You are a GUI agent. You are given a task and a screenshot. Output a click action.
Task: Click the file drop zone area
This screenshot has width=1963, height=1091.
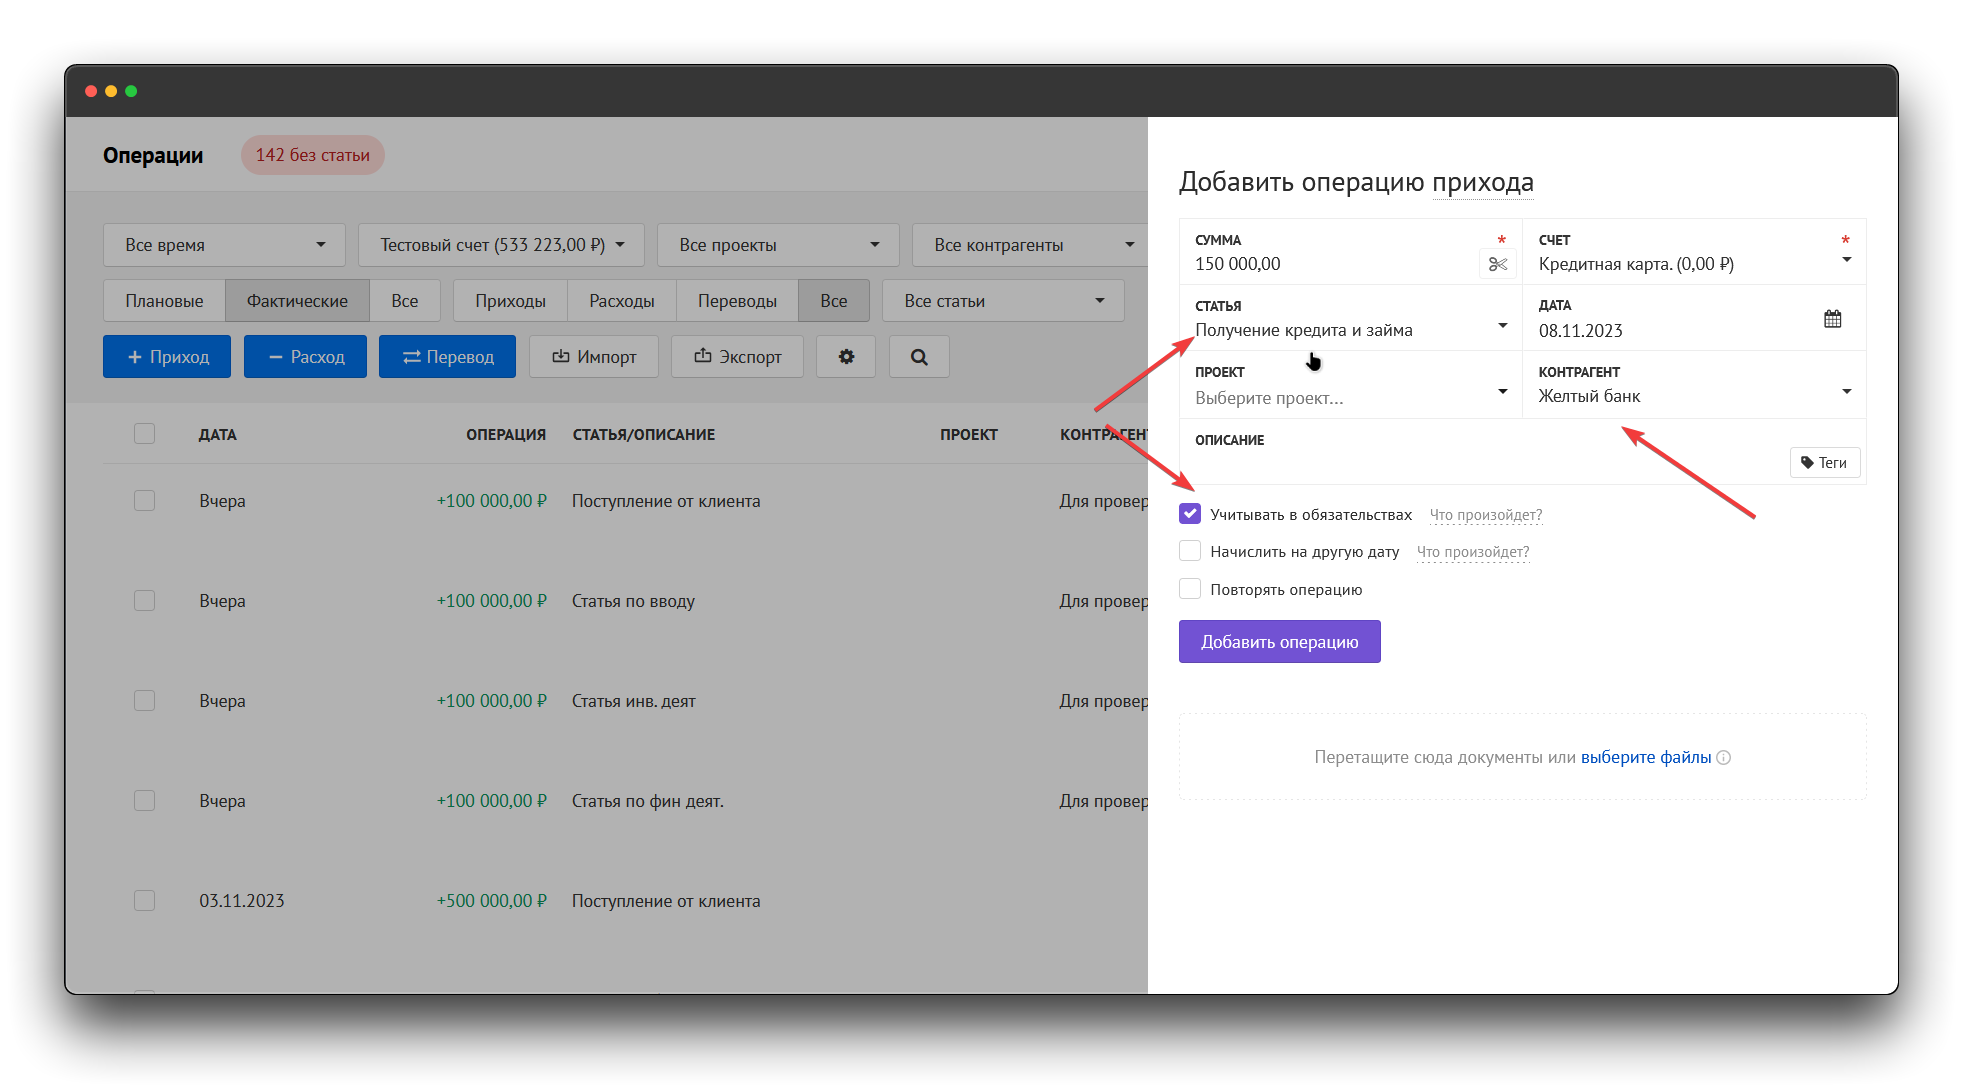pyautogui.click(x=1522, y=757)
